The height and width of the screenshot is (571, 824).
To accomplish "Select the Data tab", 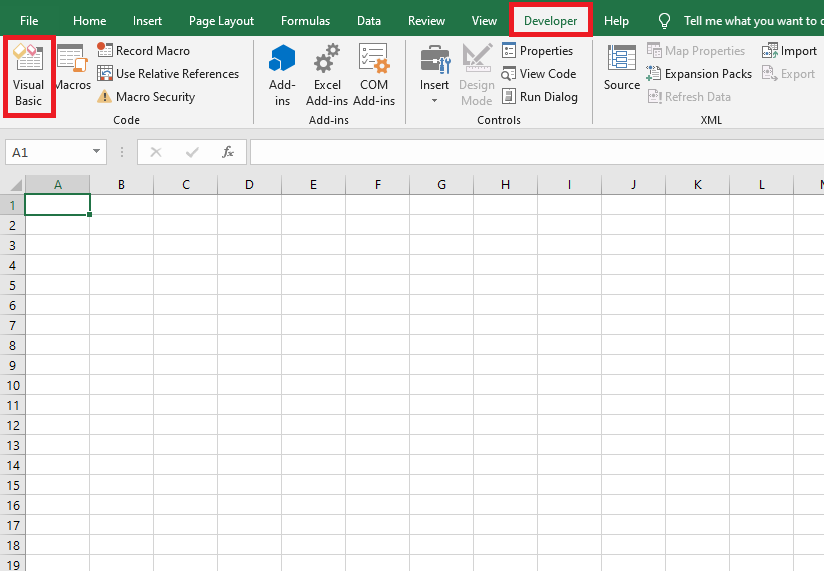I will click(x=369, y=20).
